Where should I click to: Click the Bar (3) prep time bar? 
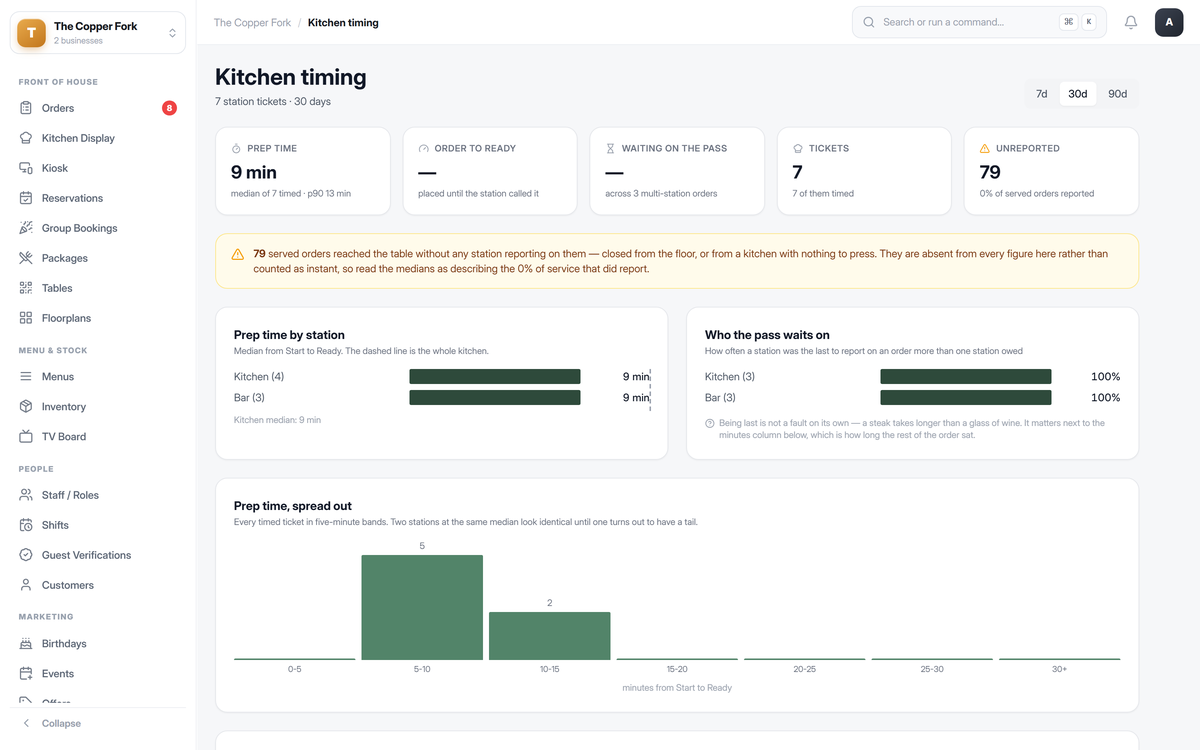(x=495, y=397)
